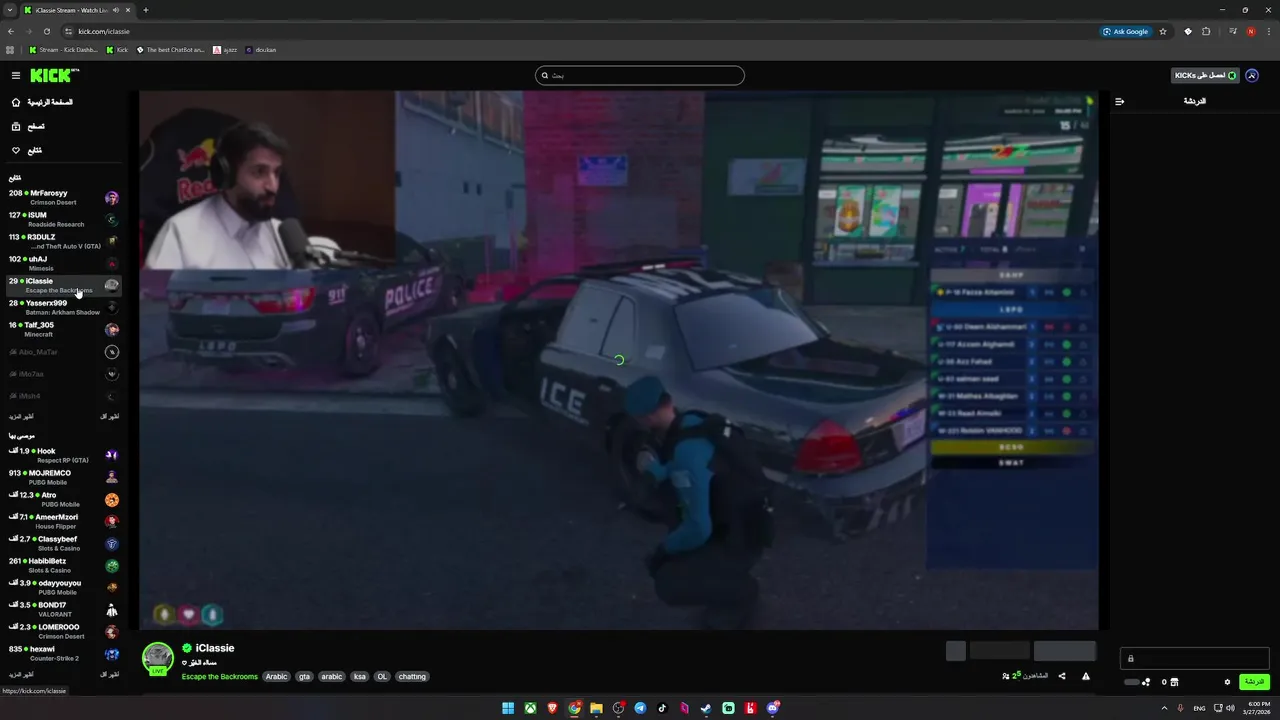The width and height of the screenshot is (1280, 720).
Task: Open the Following heart sidebar item
Action: point(62,150)
